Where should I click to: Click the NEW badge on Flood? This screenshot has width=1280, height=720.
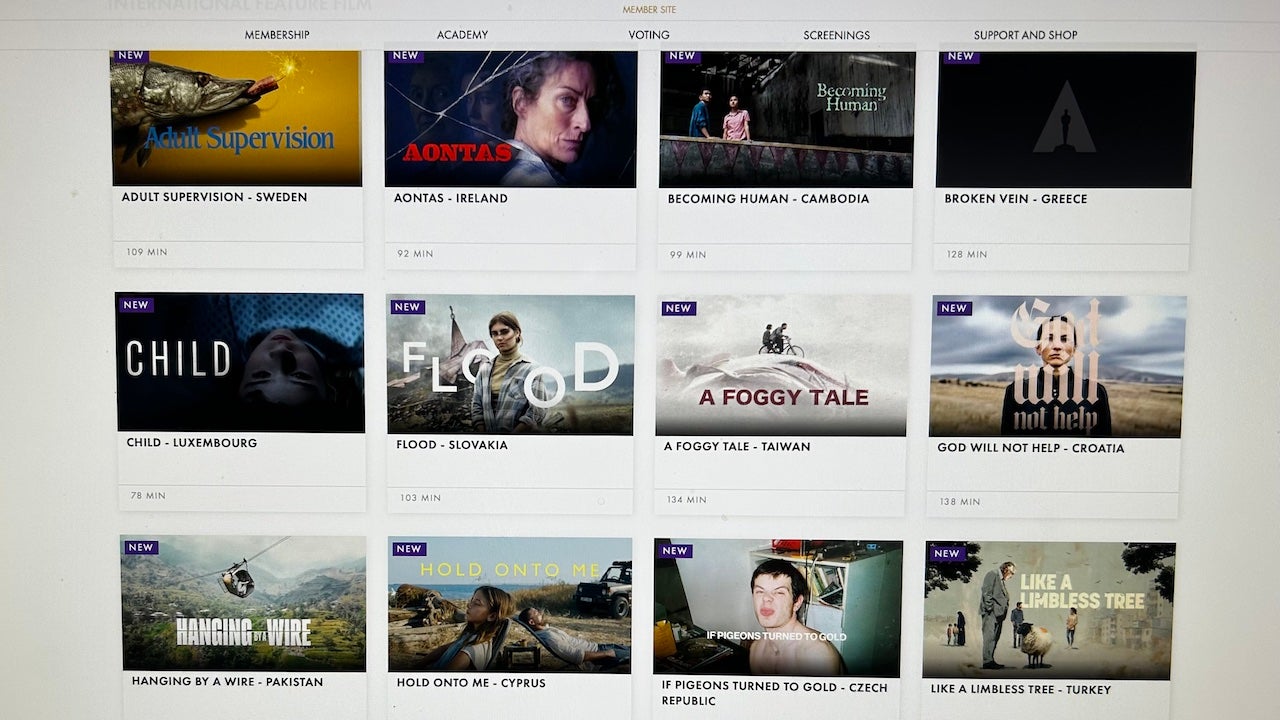pyautogui.click(x=408, y=307)
